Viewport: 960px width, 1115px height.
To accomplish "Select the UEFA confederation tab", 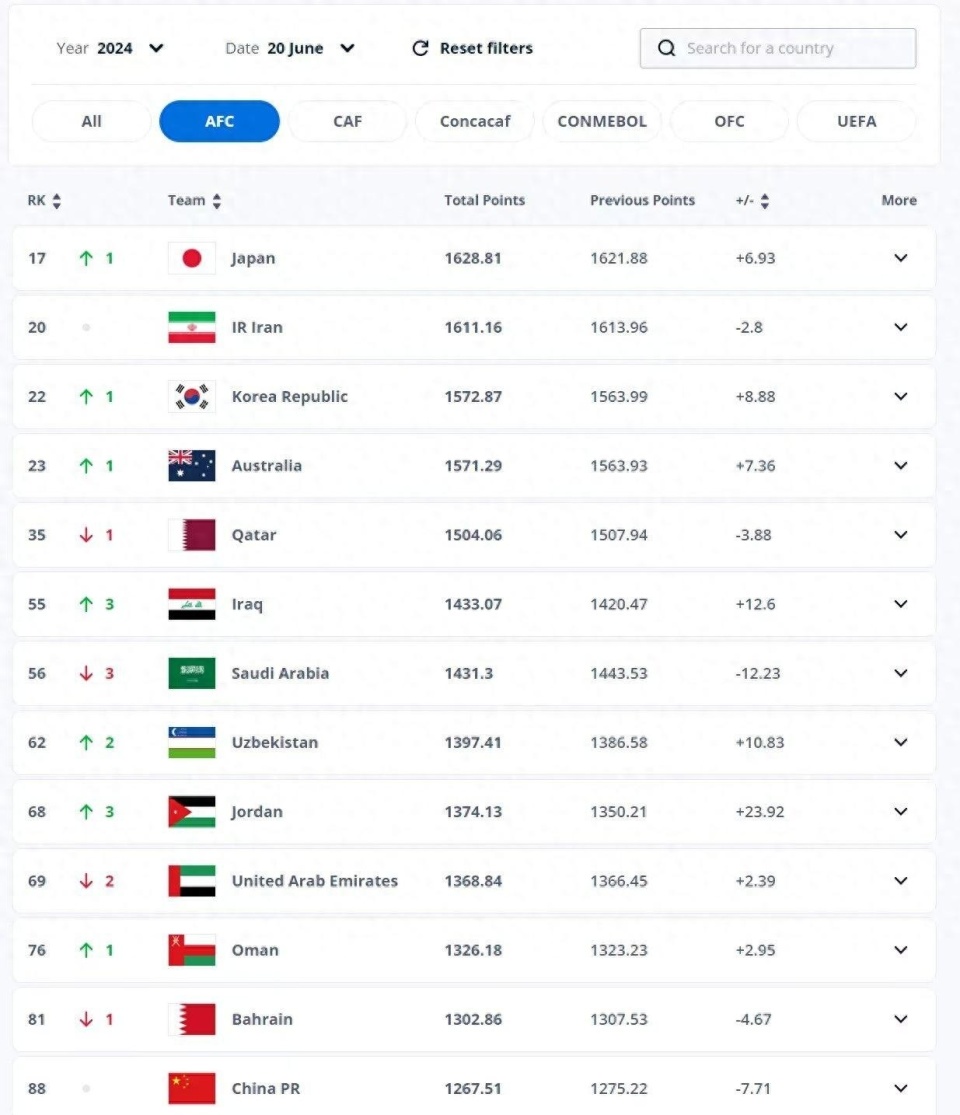I will (x=856, y=122).
